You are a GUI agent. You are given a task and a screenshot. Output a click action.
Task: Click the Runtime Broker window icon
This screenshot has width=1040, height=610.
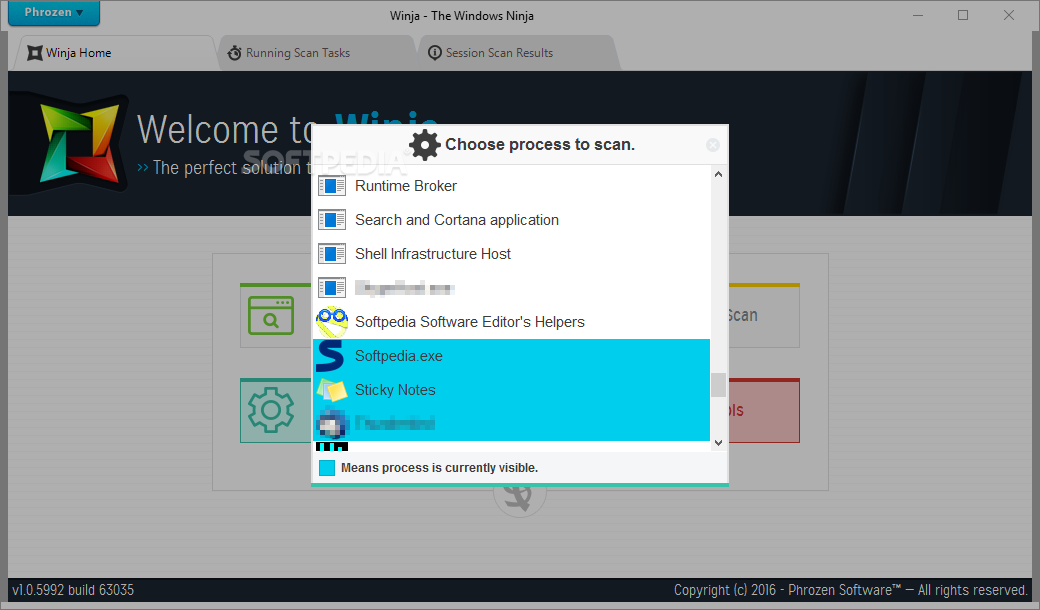tap(332, 186)
